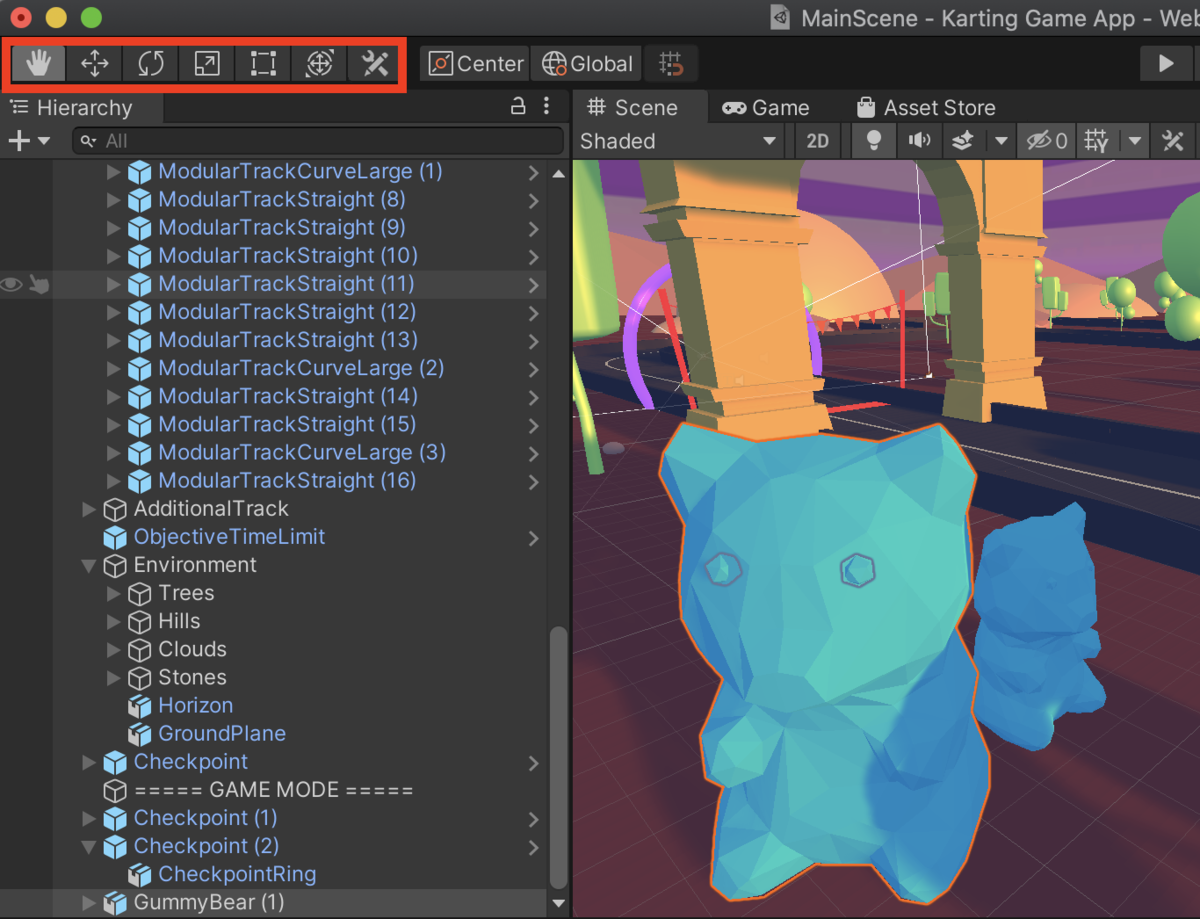Open Scene view tools icon

pyautogui.click(x=1173, y=141)
